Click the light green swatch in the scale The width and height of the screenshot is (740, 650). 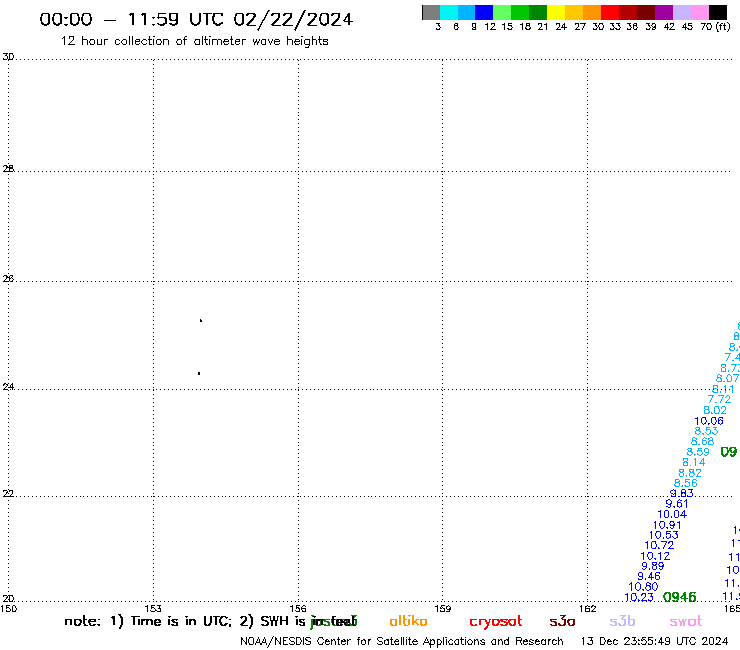502,12
